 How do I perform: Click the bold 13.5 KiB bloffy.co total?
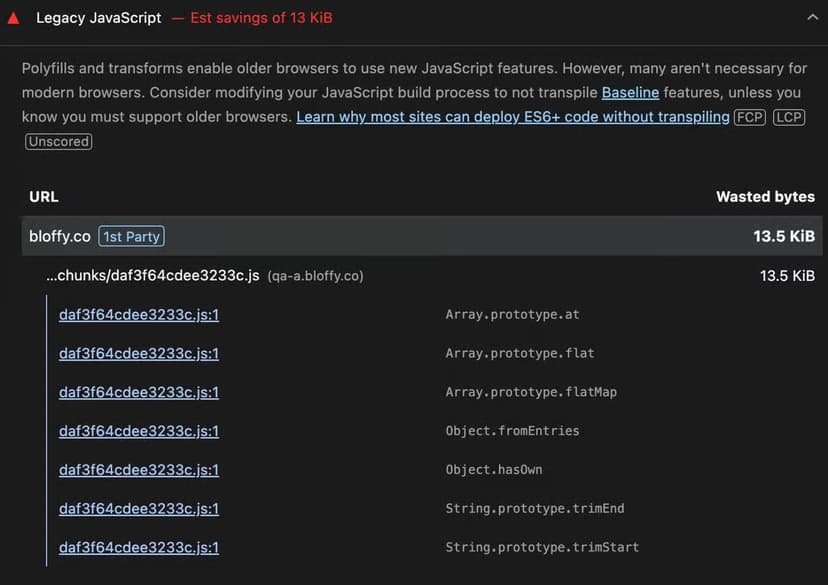(784, 236)
